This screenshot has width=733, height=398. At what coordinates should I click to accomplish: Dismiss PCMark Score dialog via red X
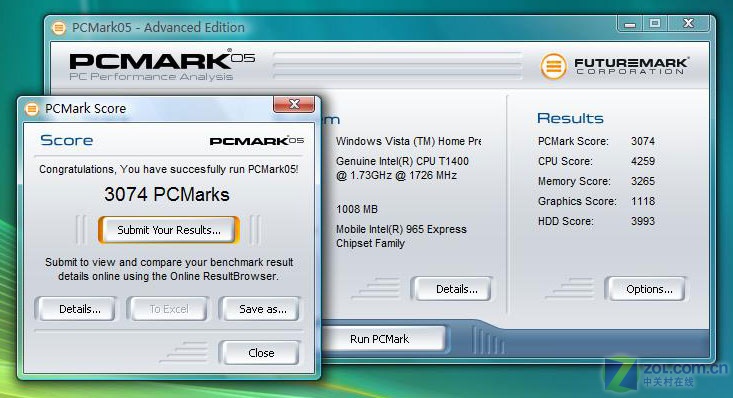coord(294,104)
